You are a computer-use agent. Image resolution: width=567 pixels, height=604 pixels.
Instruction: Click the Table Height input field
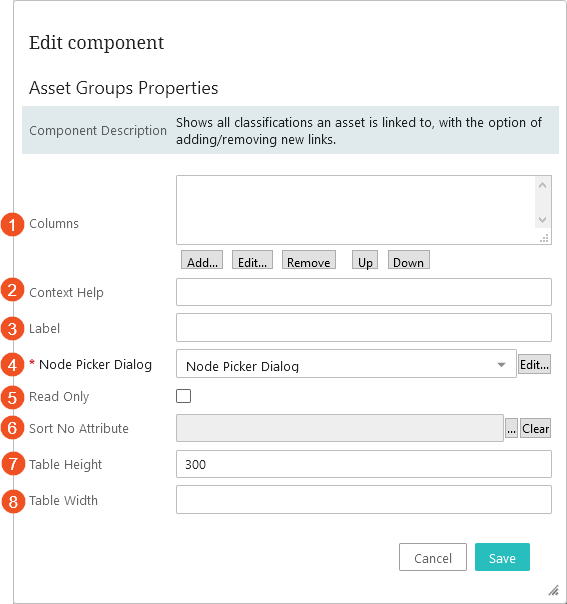[364, 464]
